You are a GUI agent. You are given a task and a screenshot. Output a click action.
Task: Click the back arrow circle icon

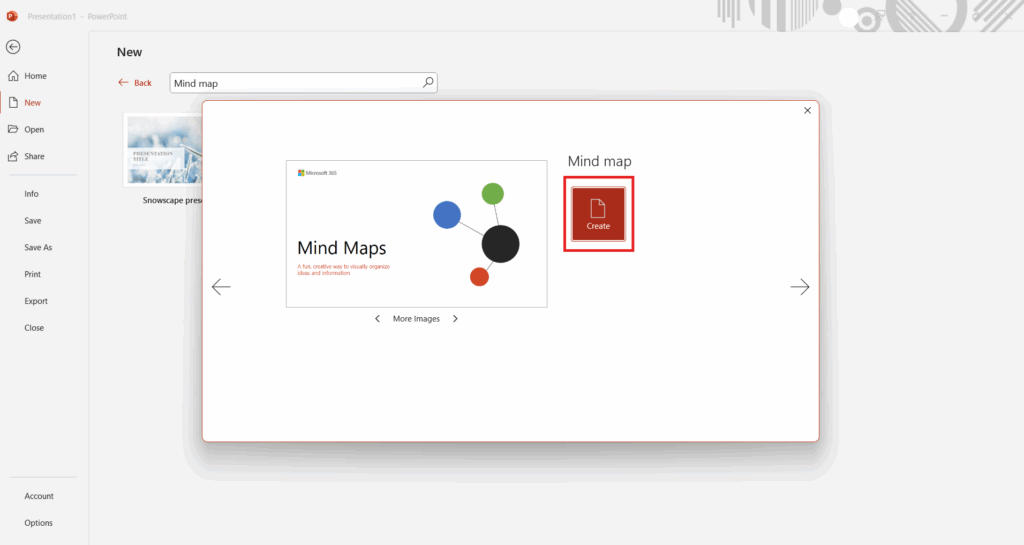coord(13,47)
